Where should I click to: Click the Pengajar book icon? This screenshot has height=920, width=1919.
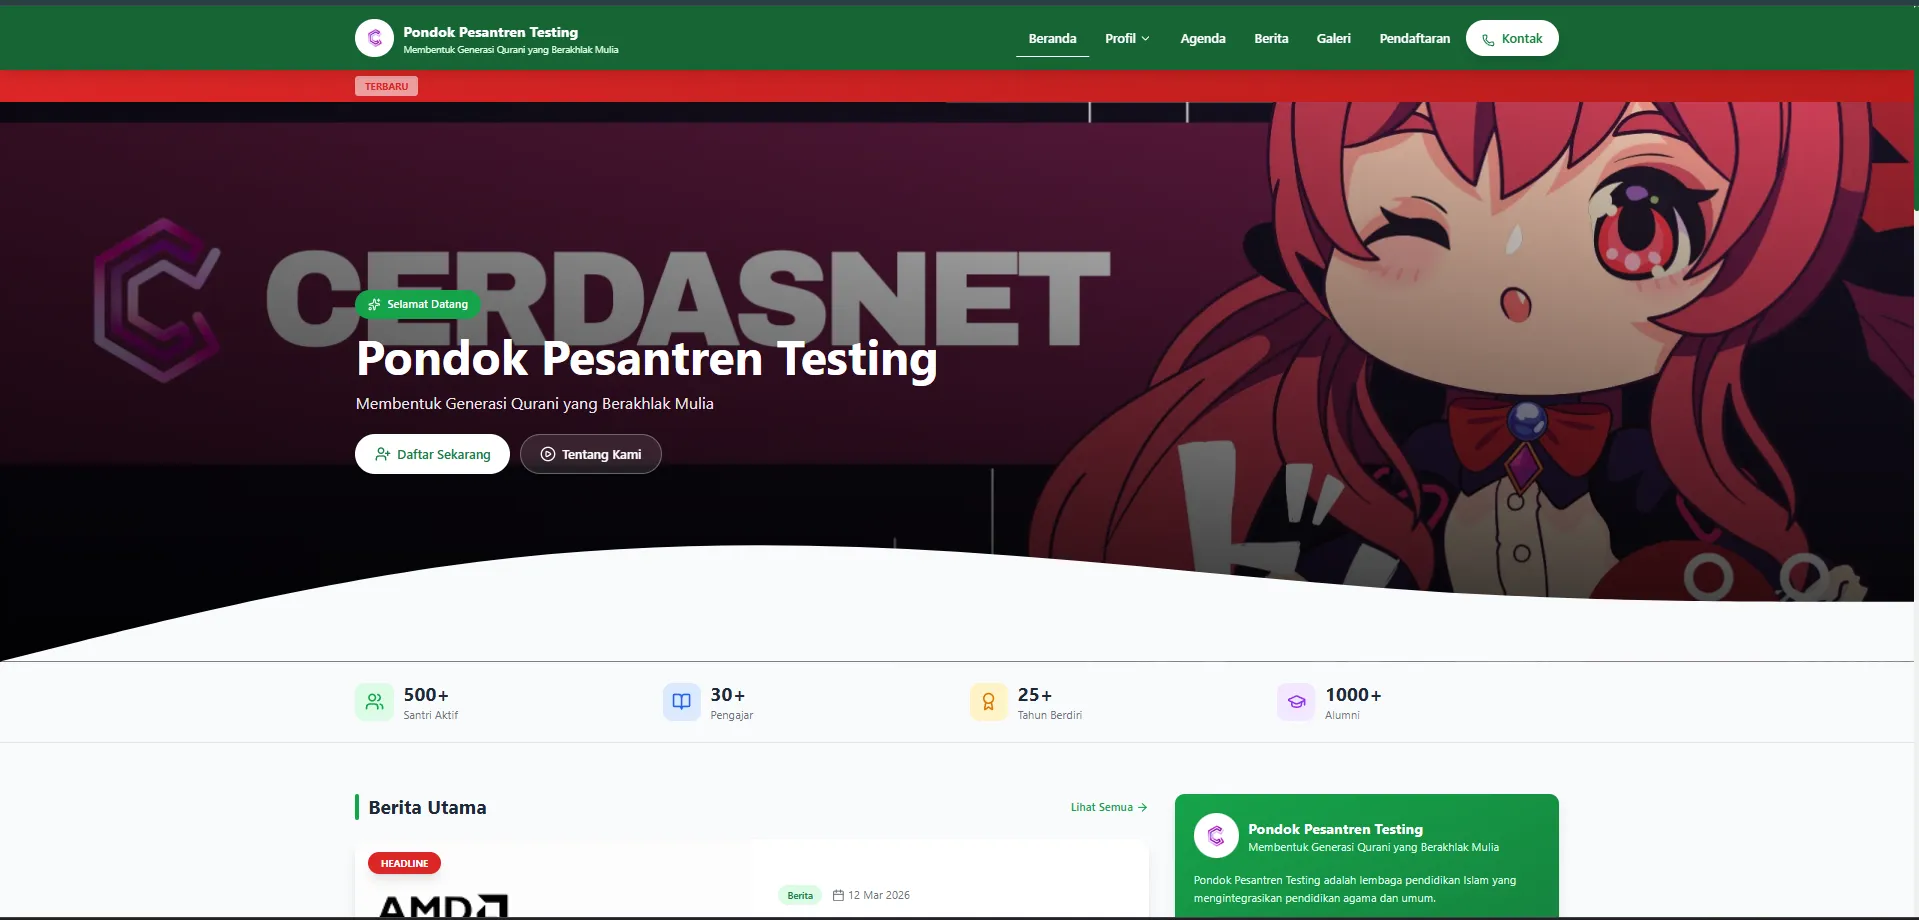tap(681, 702)
